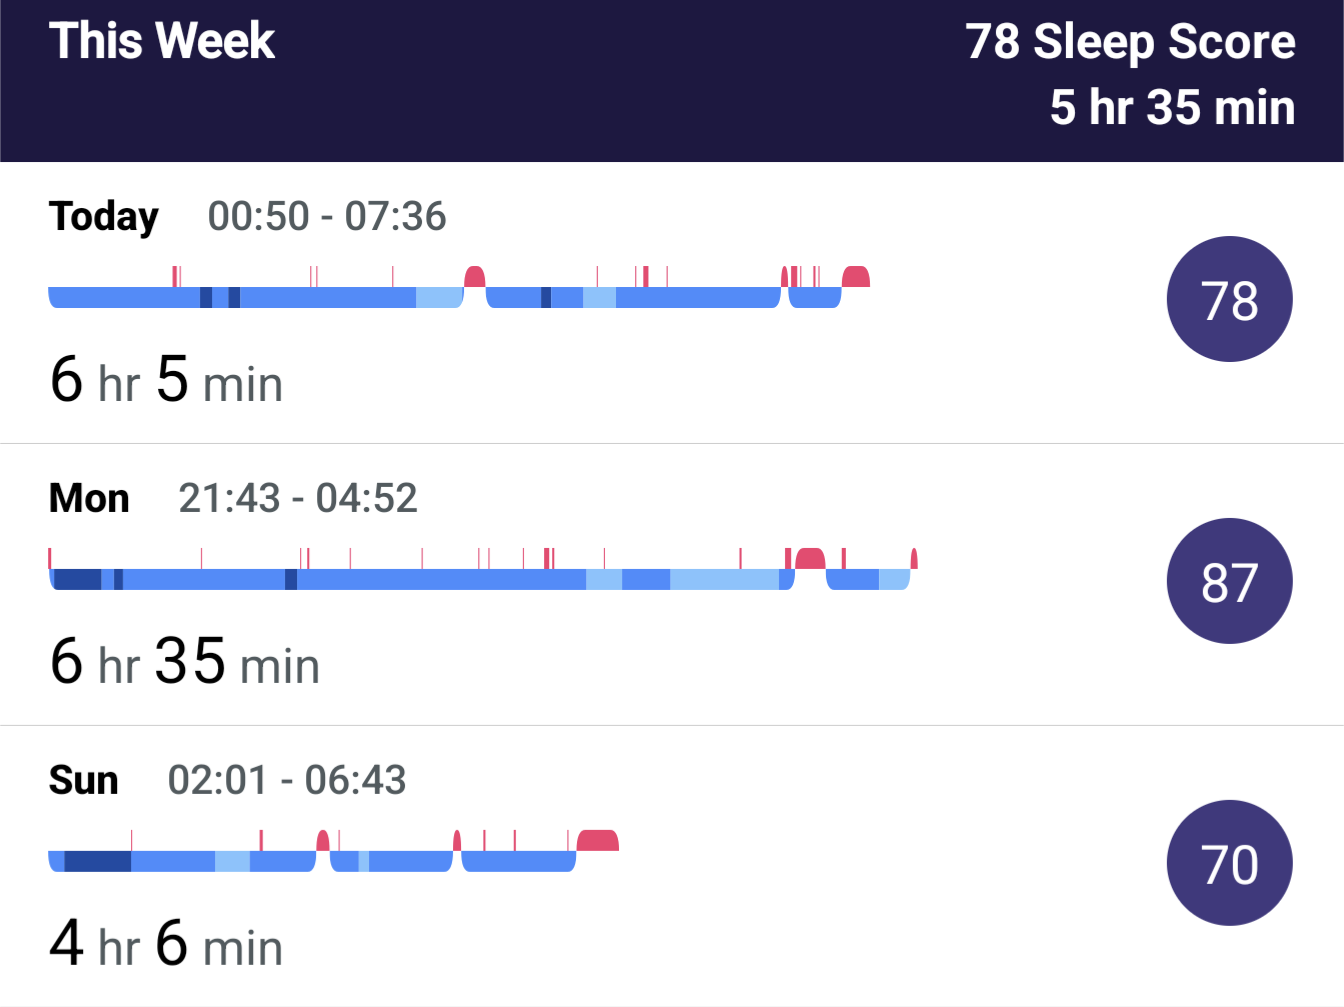The height and width of the screenshot is (1007, 1344).
Task: Click the This Week header title
Action: click(162, 41)
